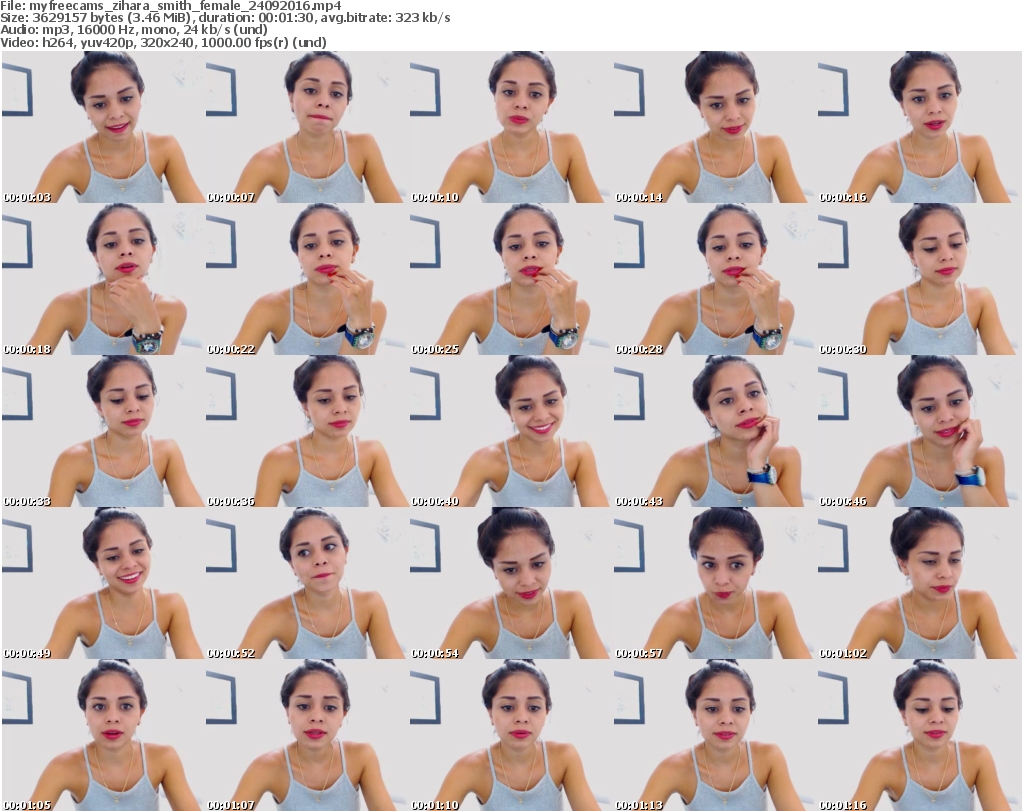Open the thumbnail stamped 00:01:10
The image size is (1024, 811).
pyautogui.click(x=511, y=735)
